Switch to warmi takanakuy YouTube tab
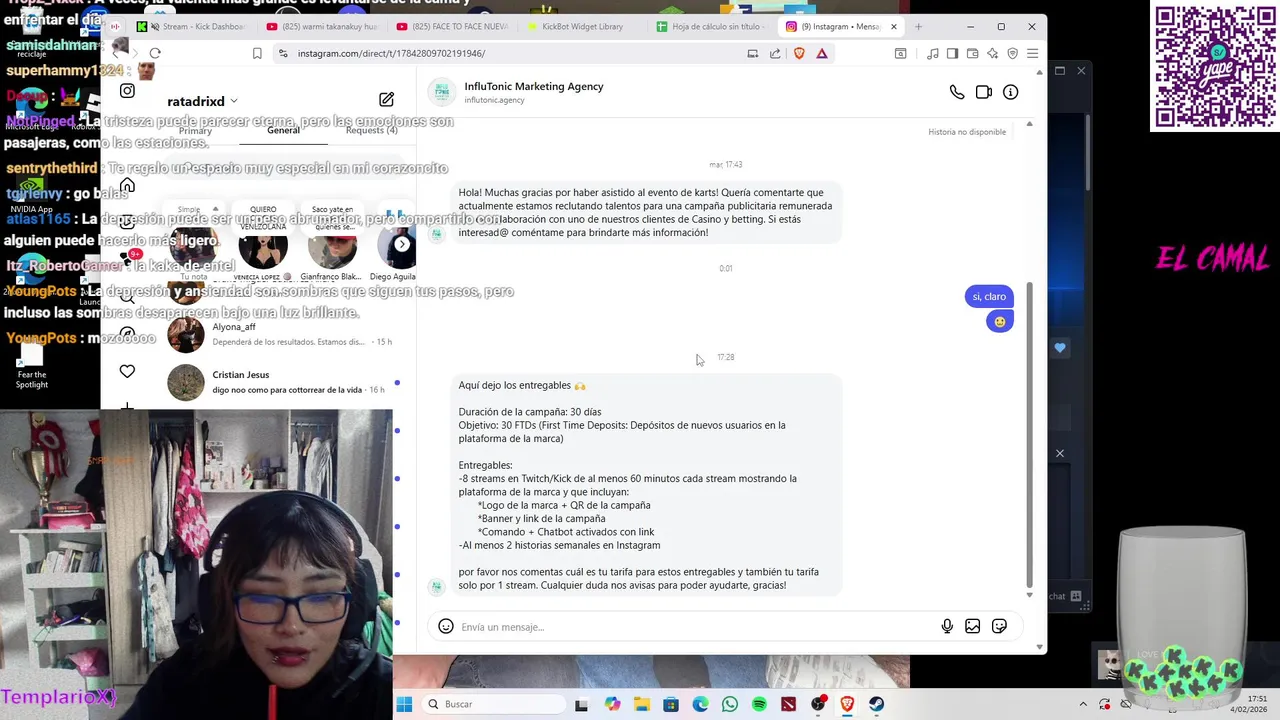 coord(322,27)
